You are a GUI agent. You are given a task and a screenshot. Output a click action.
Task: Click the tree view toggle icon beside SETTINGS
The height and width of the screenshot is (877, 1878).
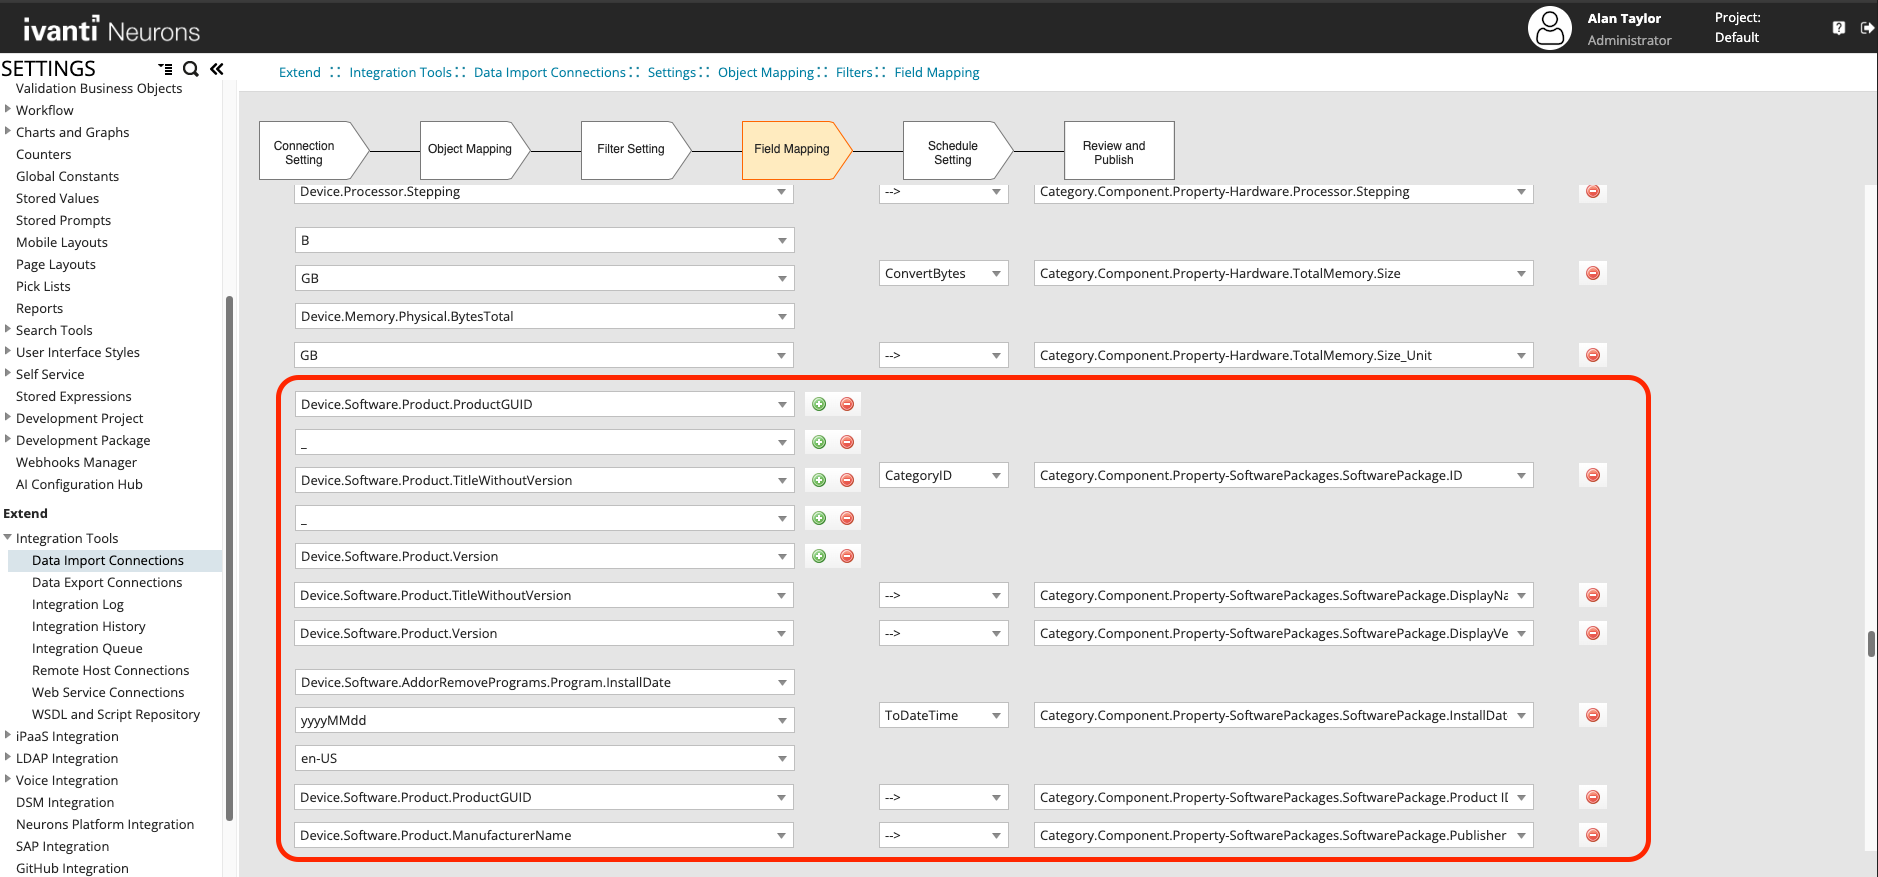(165, 69)
